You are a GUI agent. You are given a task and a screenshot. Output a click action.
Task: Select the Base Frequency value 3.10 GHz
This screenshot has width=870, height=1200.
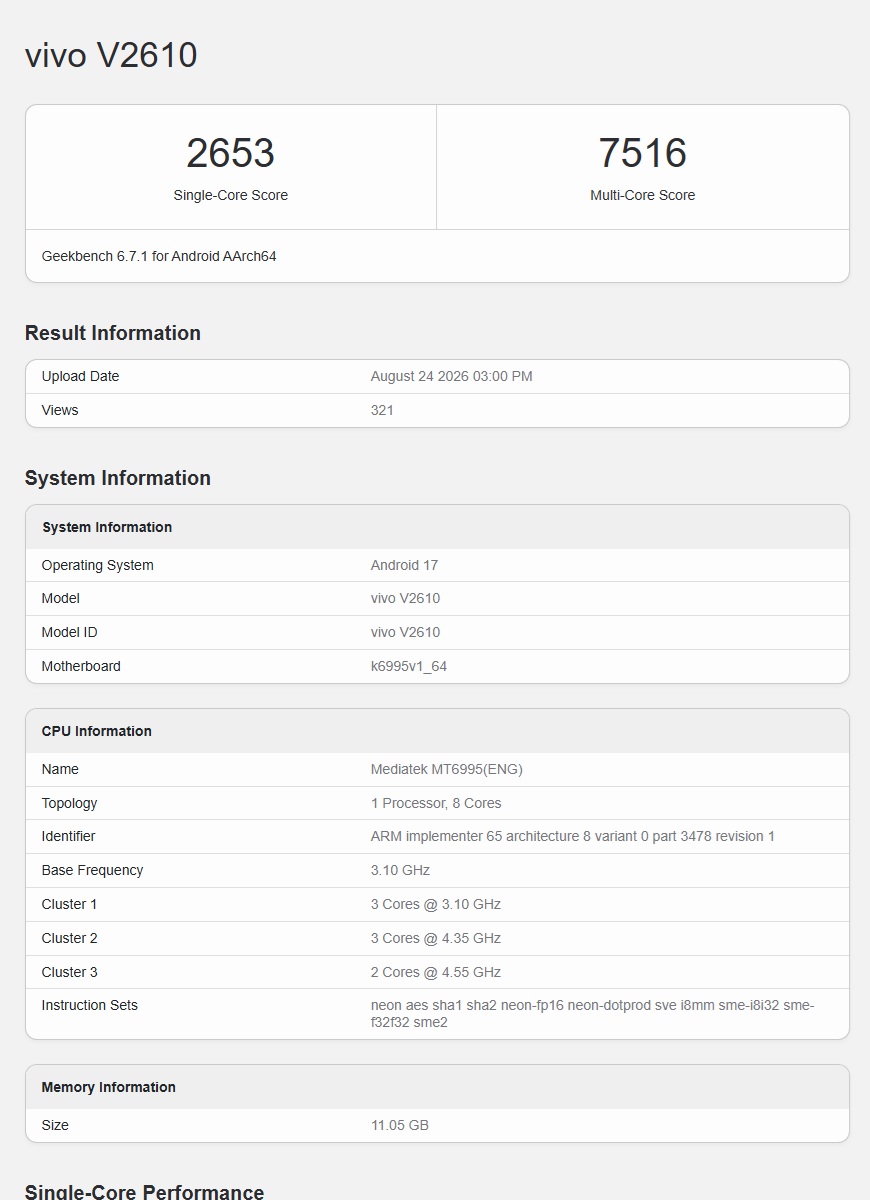[400, 870]
